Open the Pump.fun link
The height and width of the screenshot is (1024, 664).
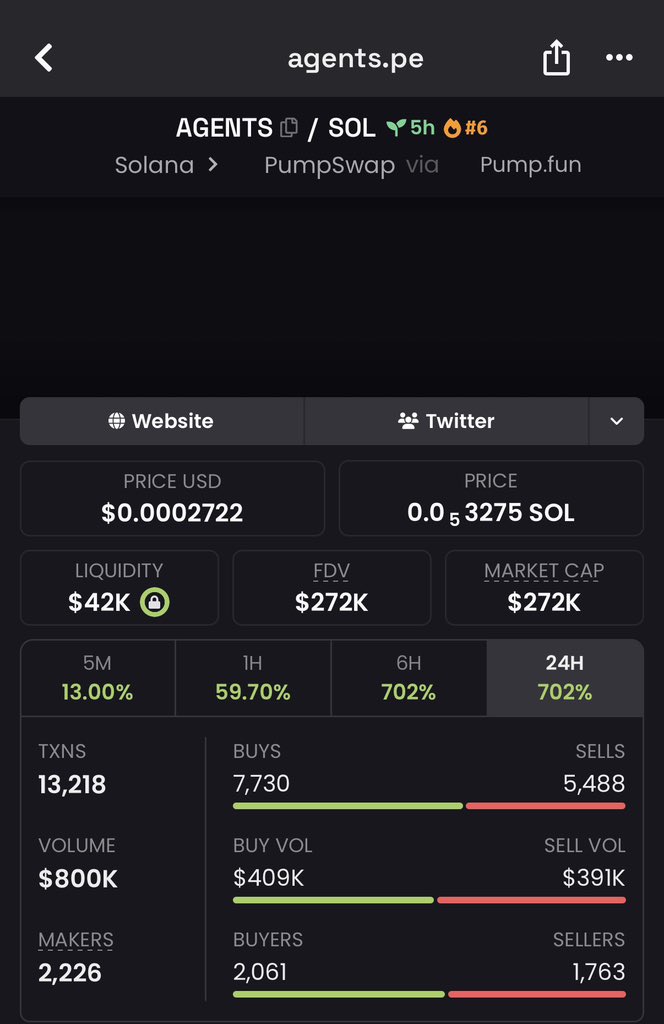pyautogui.click(x=530, y=165)
